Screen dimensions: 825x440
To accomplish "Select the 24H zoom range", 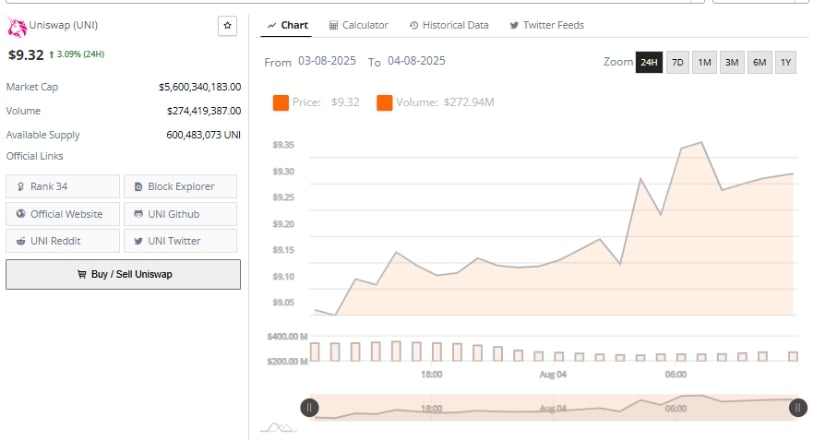I will pyautogui.click(x=649, y=62).
